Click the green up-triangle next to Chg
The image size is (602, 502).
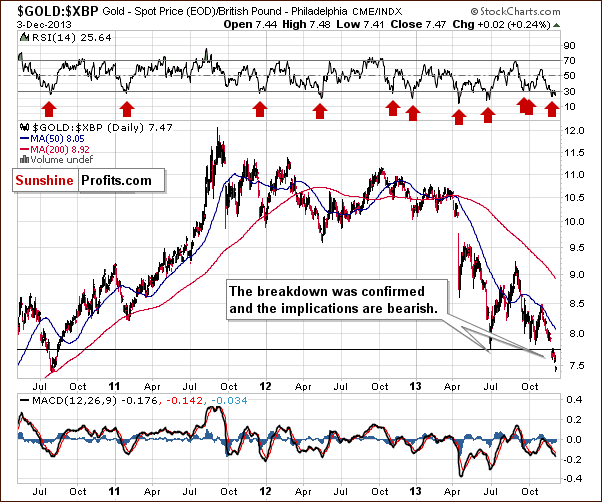pos(556,25)
